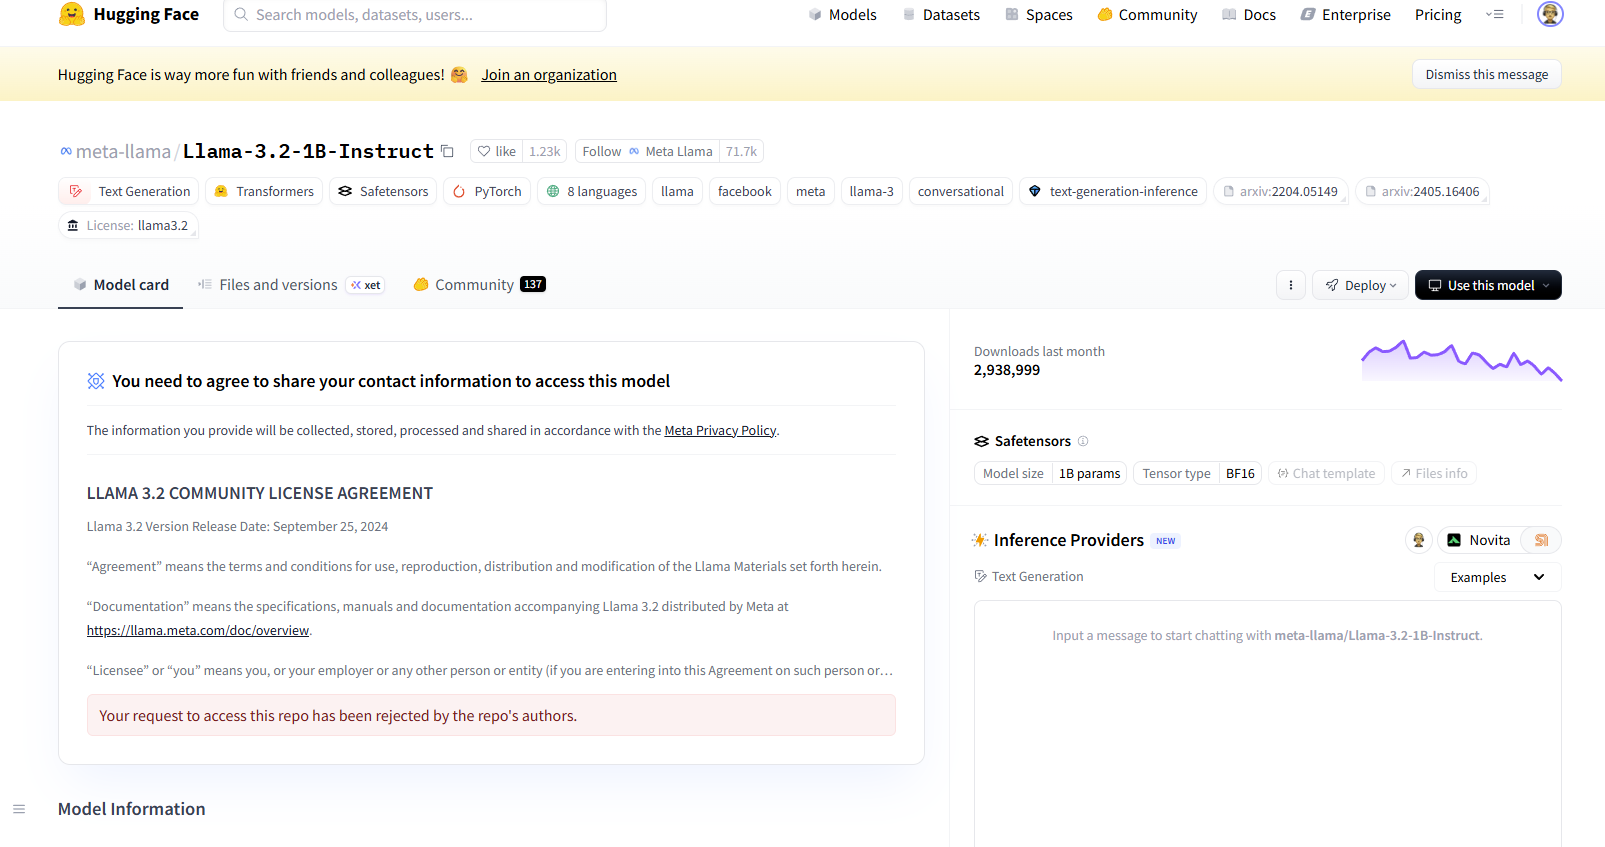The image size is (1605, 847).
Task: Switch to Files and versions tab
Action: point(278,285)
